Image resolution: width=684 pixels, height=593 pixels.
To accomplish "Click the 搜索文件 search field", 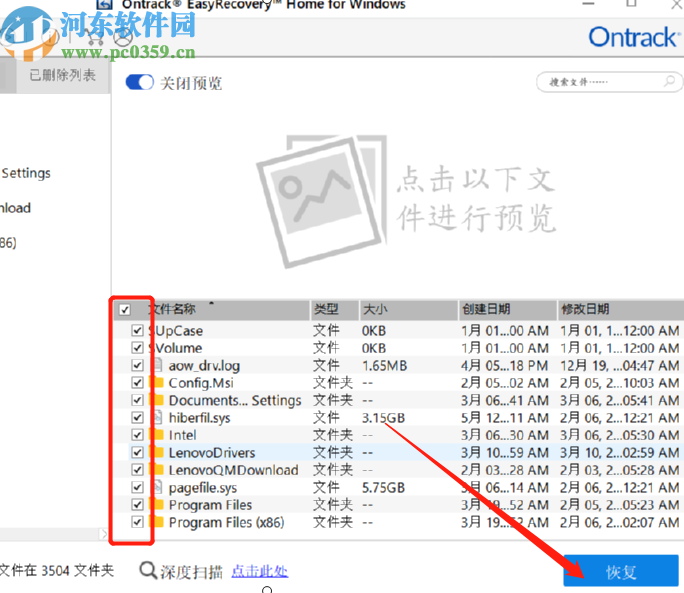I will [609, 82].
